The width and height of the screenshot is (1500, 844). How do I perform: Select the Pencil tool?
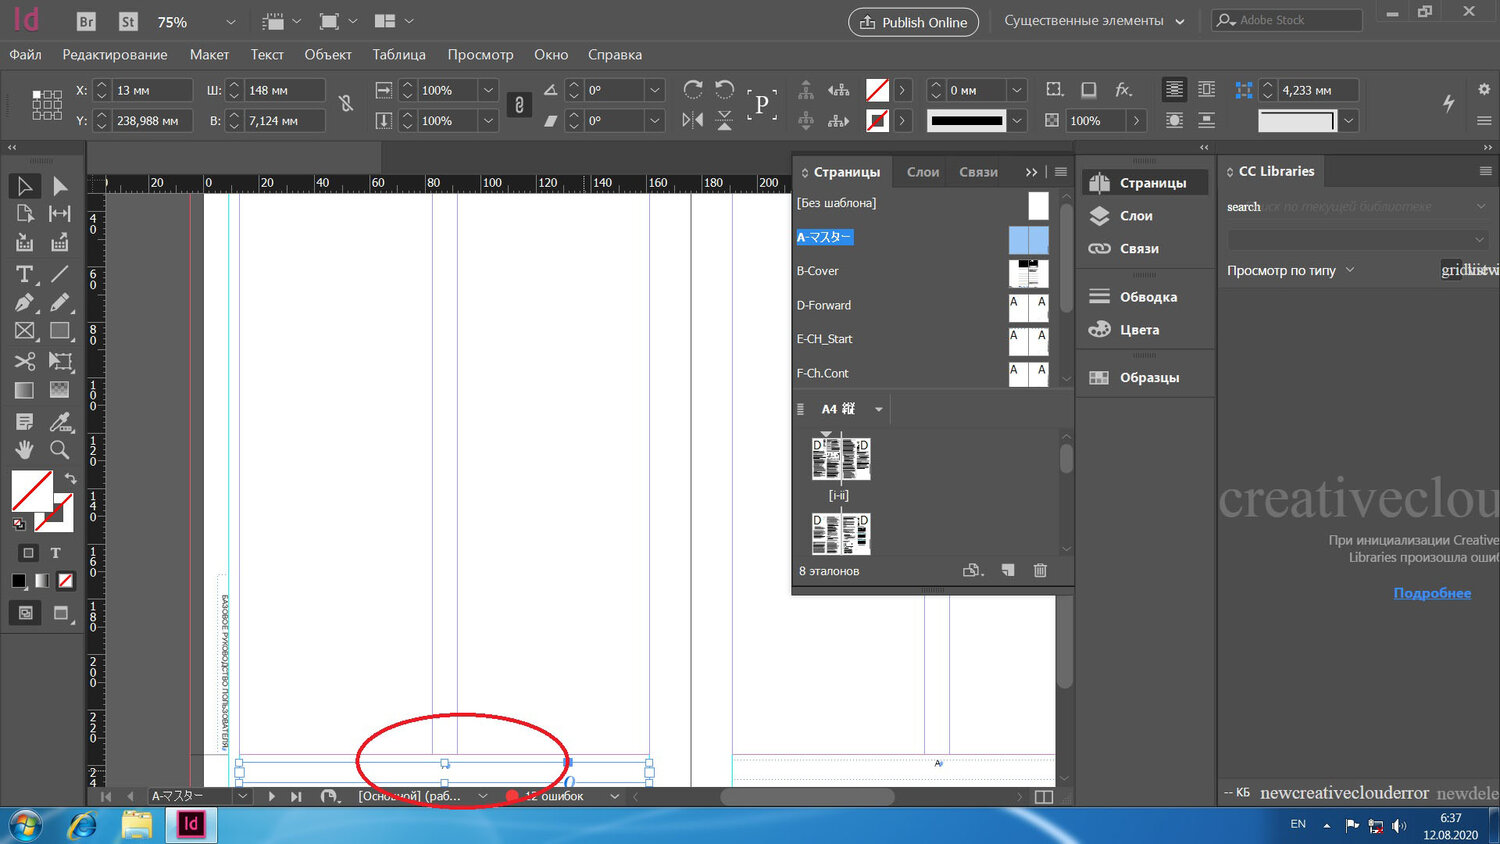pyautogui.click(x=60, y=302)
